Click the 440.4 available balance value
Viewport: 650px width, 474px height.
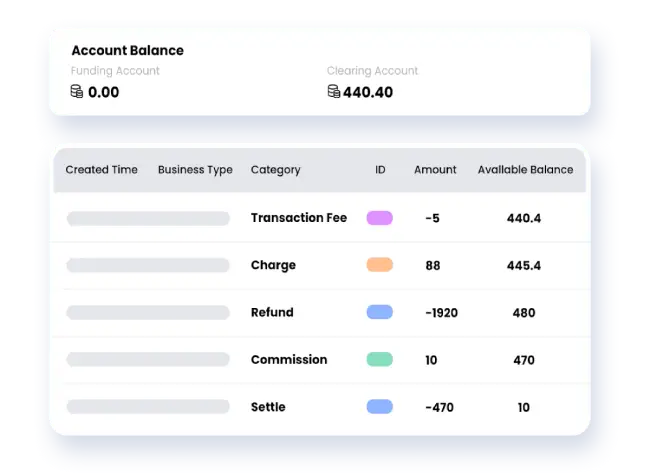[x=524, y=218]
